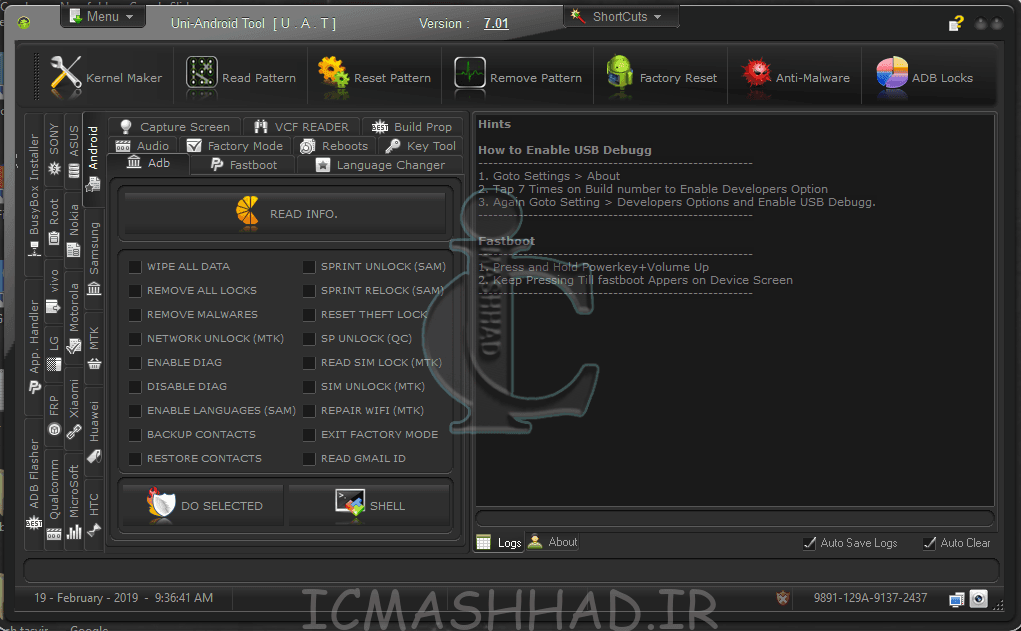Click the camera icon in the status bar
1021x631 pixels.
tap(978, 598)
